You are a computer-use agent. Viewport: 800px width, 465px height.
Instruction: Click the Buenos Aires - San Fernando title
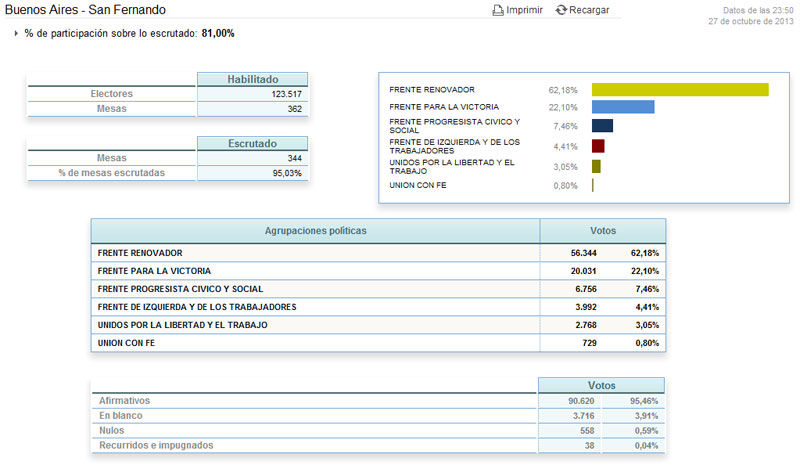pos(86,10)
